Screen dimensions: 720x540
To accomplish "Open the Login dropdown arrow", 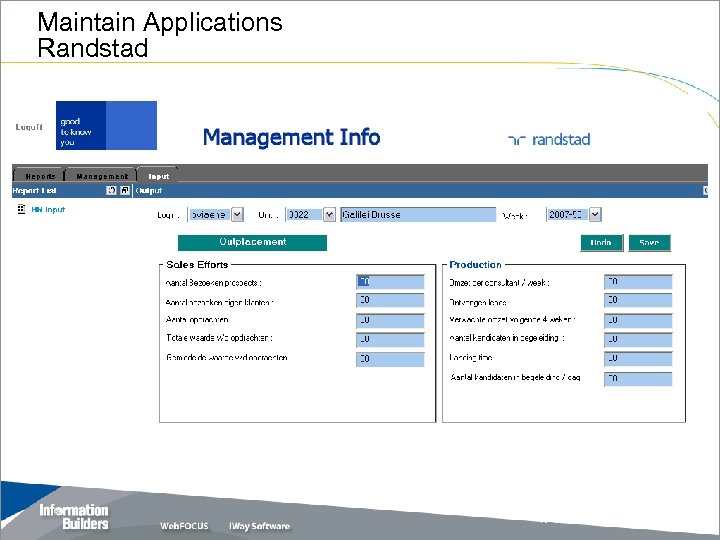I will coord(237,214).
